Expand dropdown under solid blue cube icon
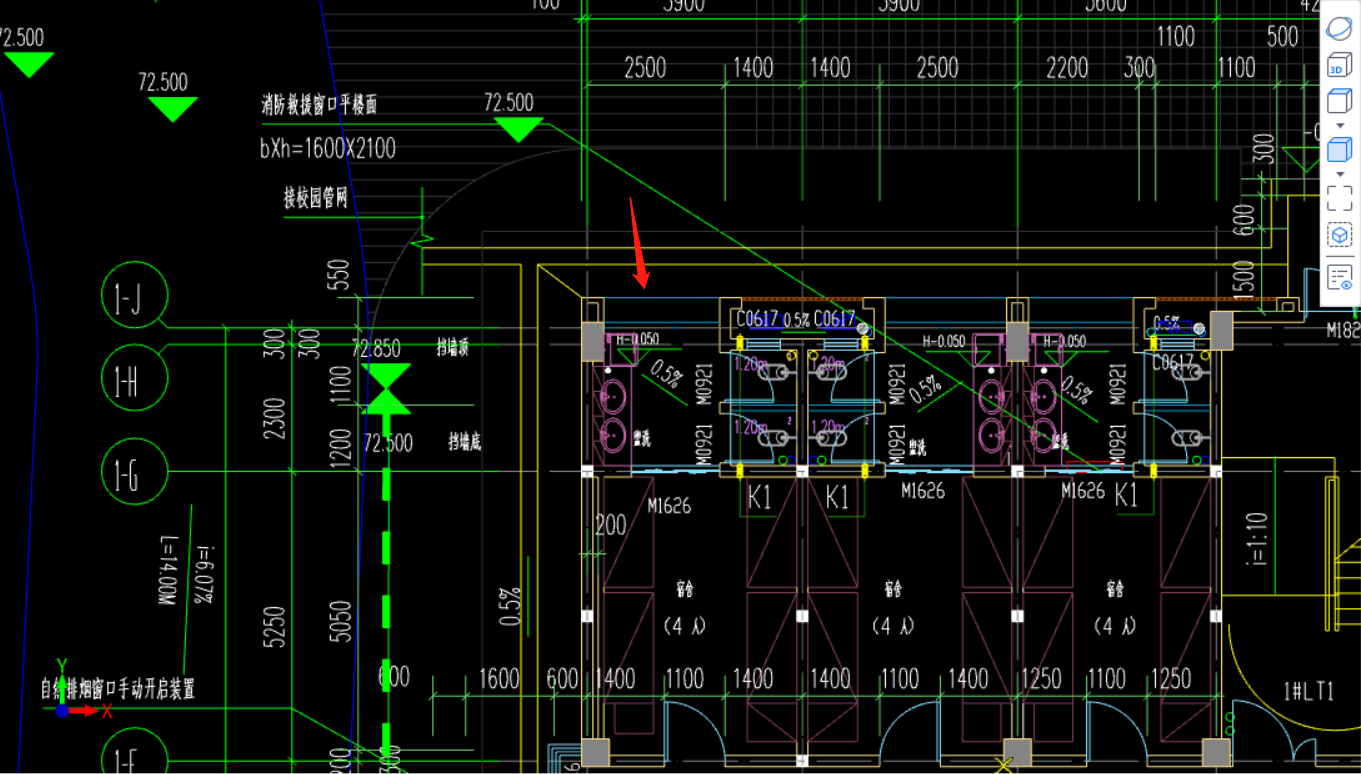This screenshot has height=774, width=1361. pyautogui.click(x=1339, y=174)
